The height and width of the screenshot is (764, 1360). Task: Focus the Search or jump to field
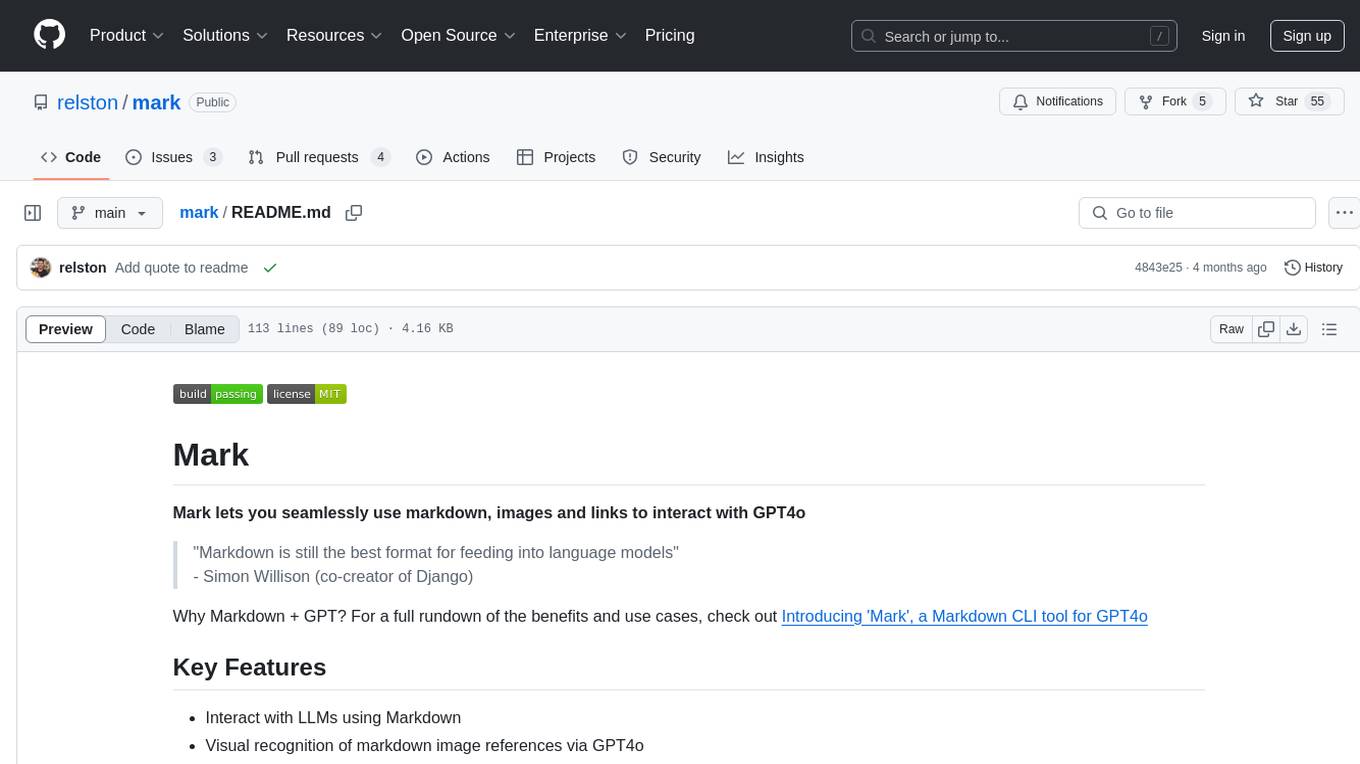click(x=1013, y=36)
